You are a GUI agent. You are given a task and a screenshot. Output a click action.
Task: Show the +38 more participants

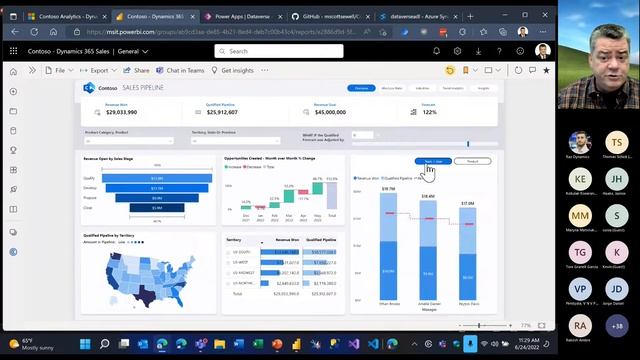click(617, 326)
